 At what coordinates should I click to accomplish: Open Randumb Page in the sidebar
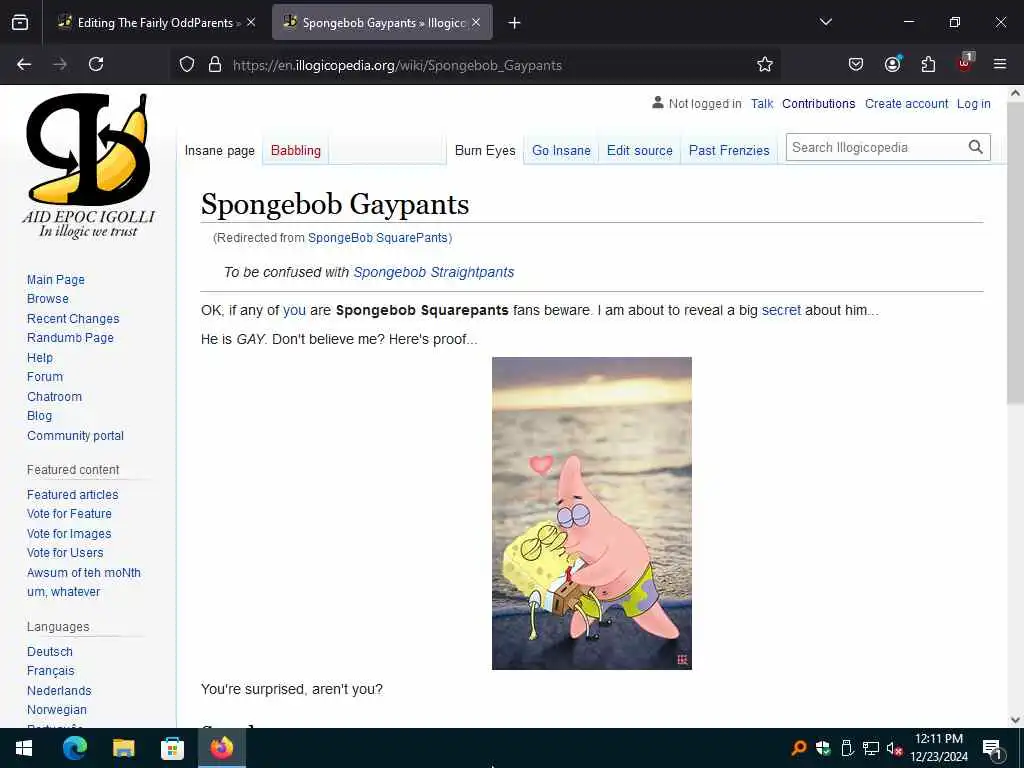pyautogui.click(x=70, y=338)
